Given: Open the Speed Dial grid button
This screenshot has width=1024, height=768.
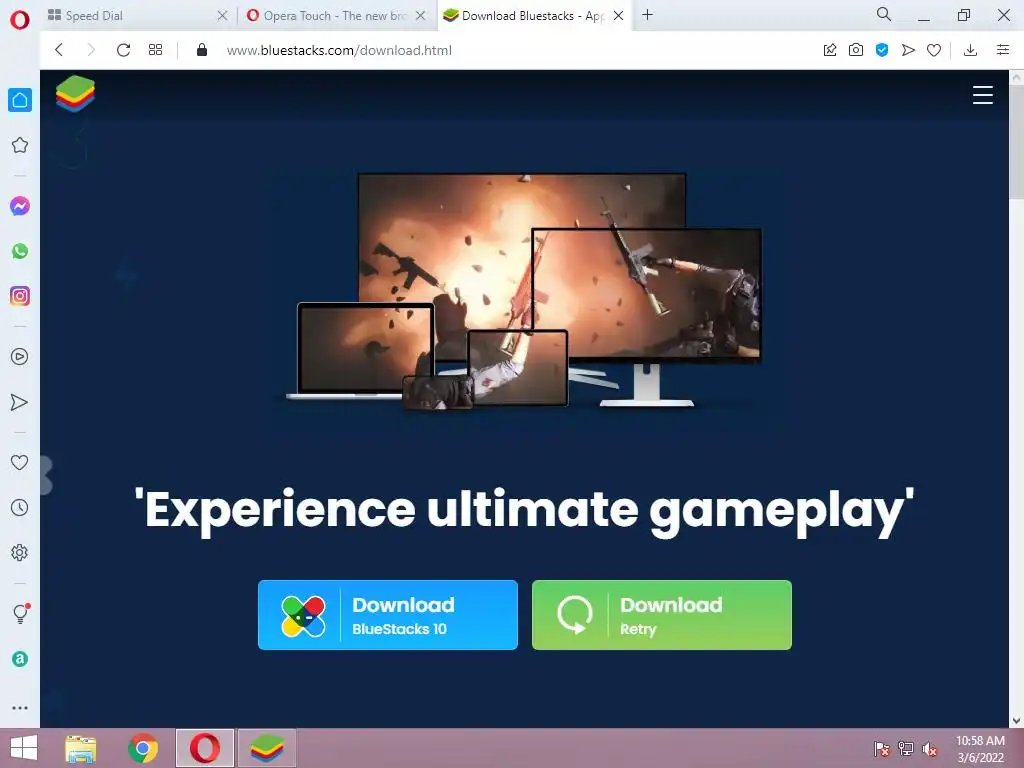Looking at the screenshot, I should [x=155, y=50].
